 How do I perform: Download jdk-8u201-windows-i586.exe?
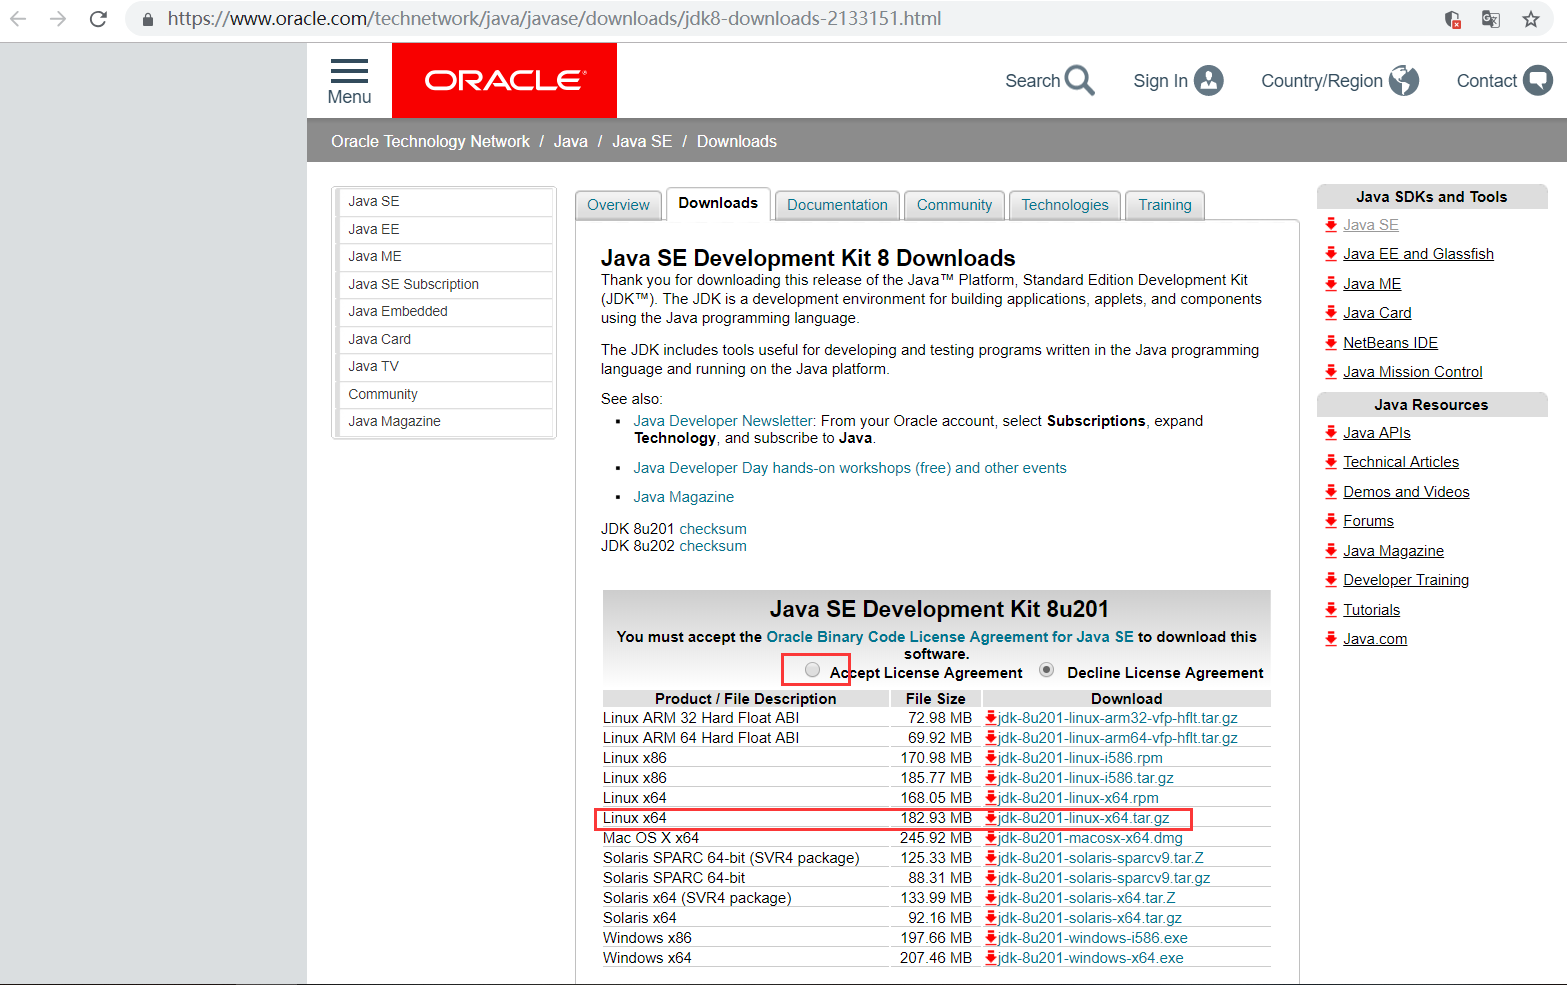pos(1093,938)
